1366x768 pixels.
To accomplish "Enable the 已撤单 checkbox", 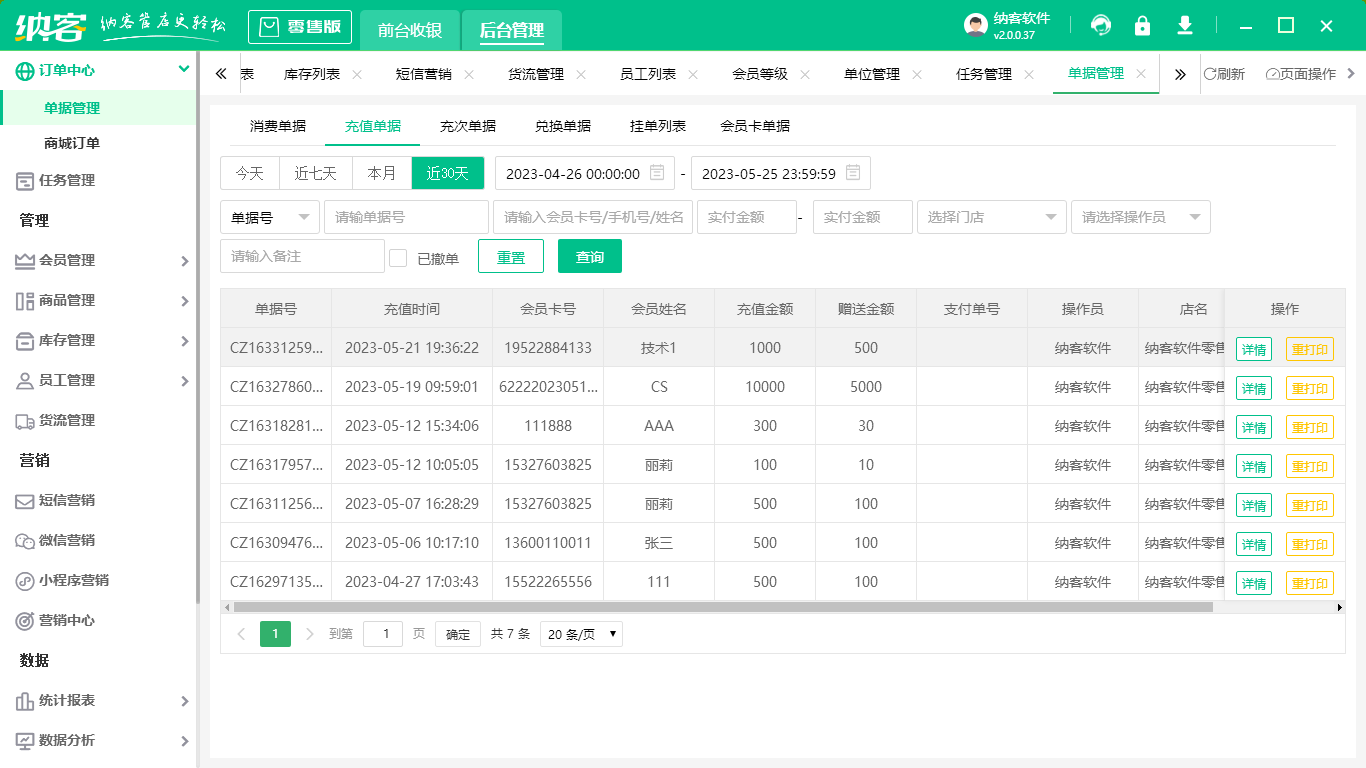I will coord(396,256).
